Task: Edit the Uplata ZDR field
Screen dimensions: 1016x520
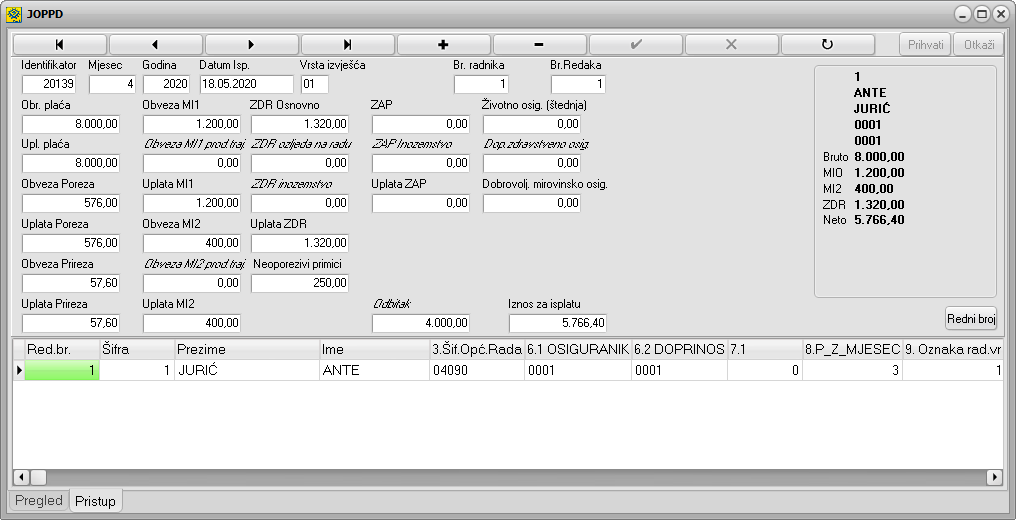Action: 300,243
